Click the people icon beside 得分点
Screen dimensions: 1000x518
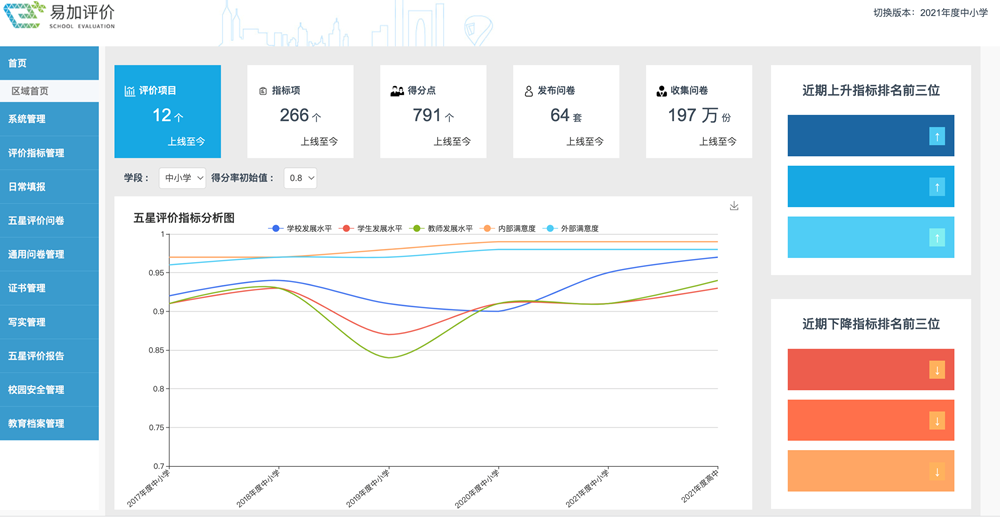point(396,91)
